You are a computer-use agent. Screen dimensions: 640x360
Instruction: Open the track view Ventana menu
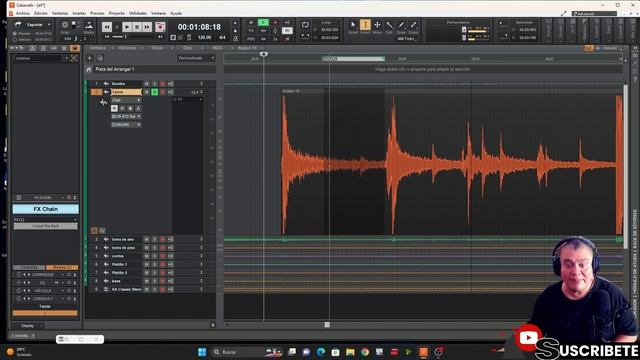(x=98, y=48)
